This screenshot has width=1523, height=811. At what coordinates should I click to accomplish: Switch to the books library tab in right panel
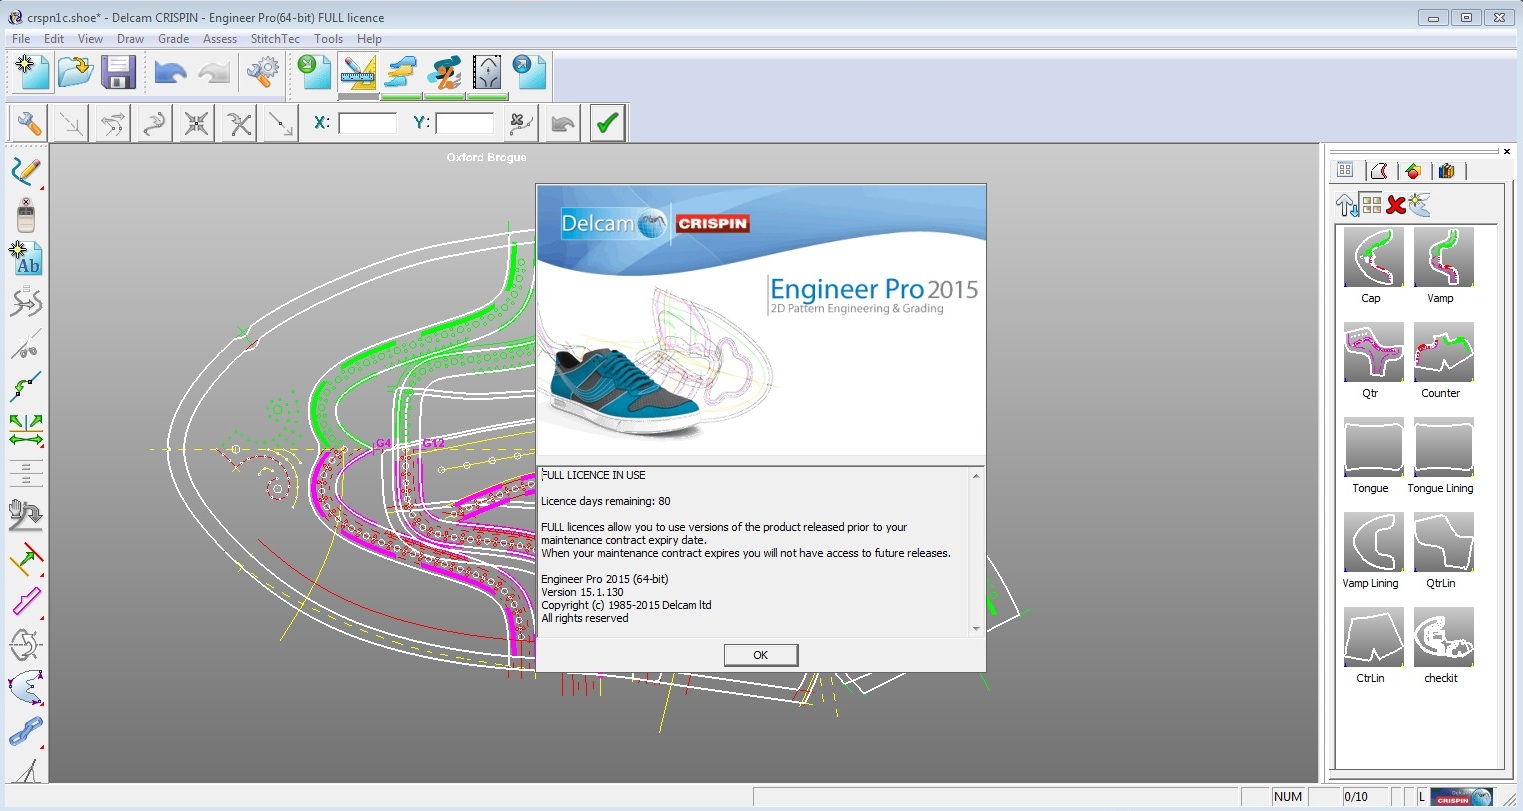pyautogui.click(x=1446, y=171)
